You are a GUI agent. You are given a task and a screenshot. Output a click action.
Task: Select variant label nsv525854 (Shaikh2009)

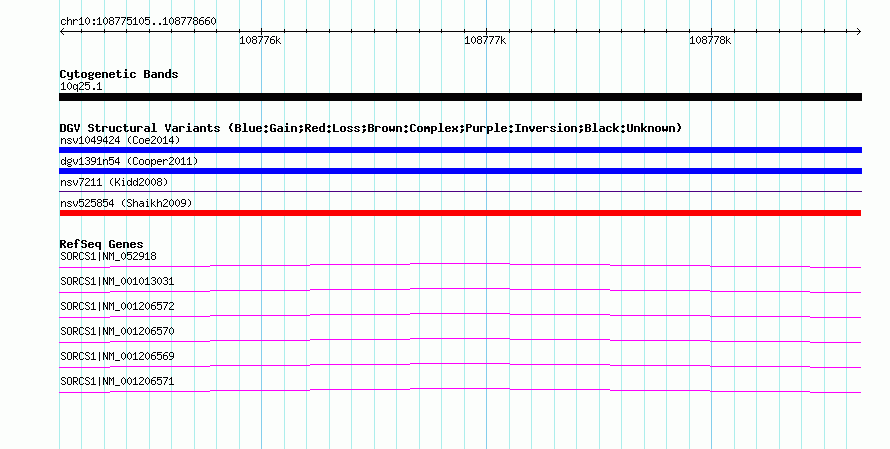tap(126, 203)
